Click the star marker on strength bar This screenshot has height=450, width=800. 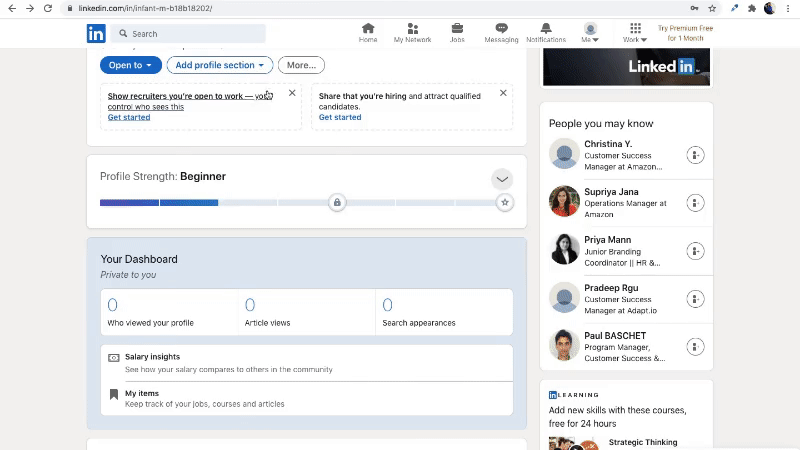(505, 203)
